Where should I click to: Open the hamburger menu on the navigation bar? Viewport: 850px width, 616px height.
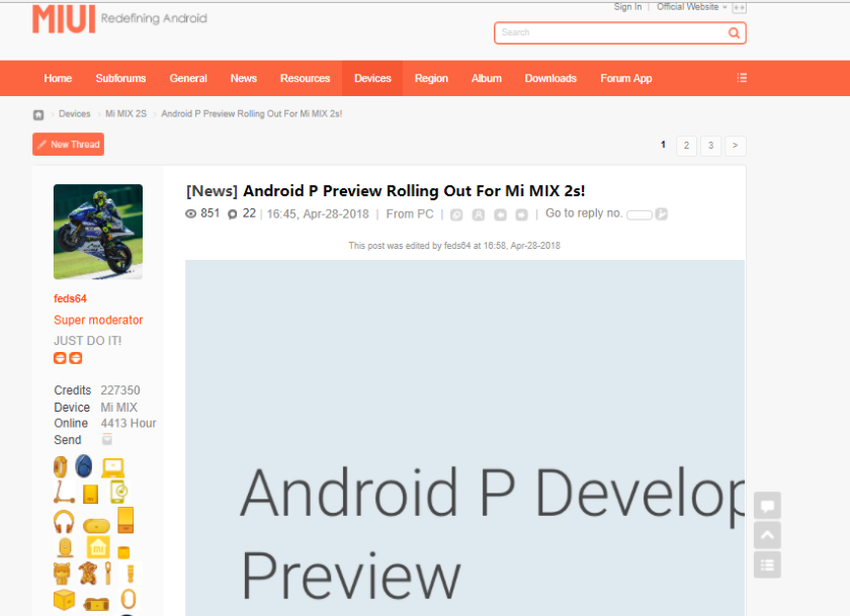coord(741,77)
